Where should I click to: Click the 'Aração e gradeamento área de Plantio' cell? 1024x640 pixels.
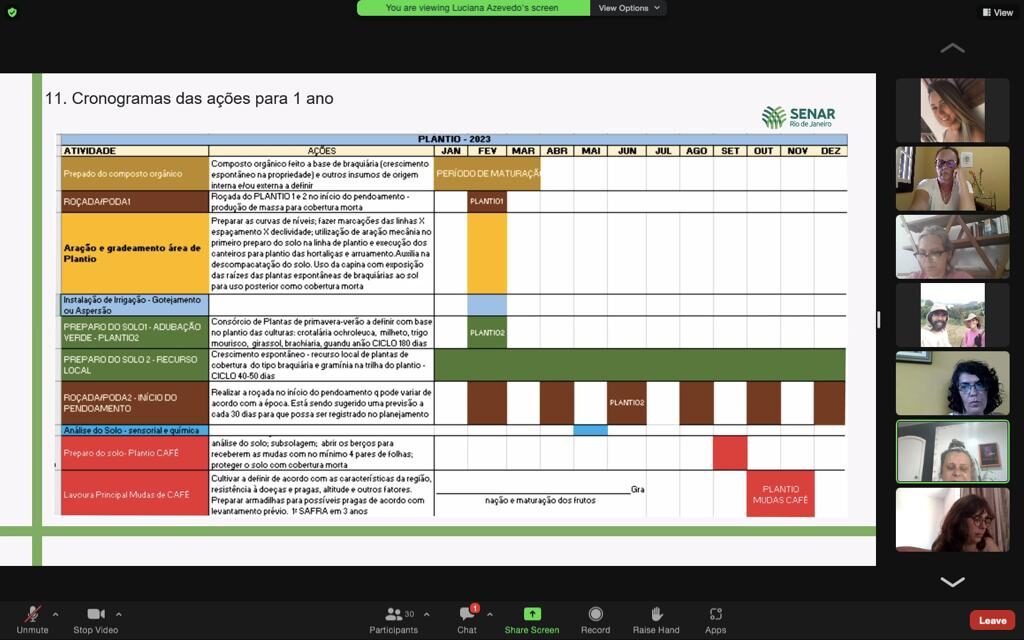tap(135, 253)
